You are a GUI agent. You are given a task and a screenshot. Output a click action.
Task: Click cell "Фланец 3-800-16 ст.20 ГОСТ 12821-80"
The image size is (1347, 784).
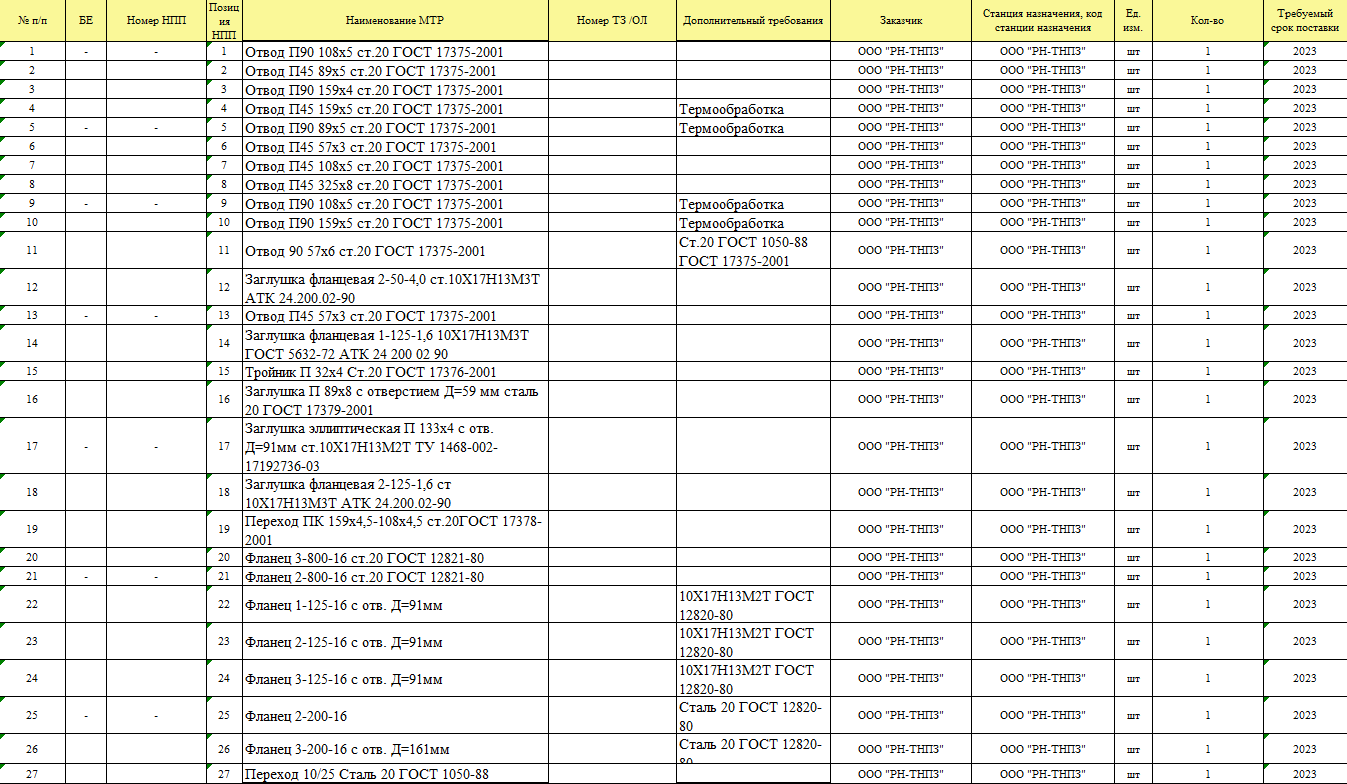(395, 558)
